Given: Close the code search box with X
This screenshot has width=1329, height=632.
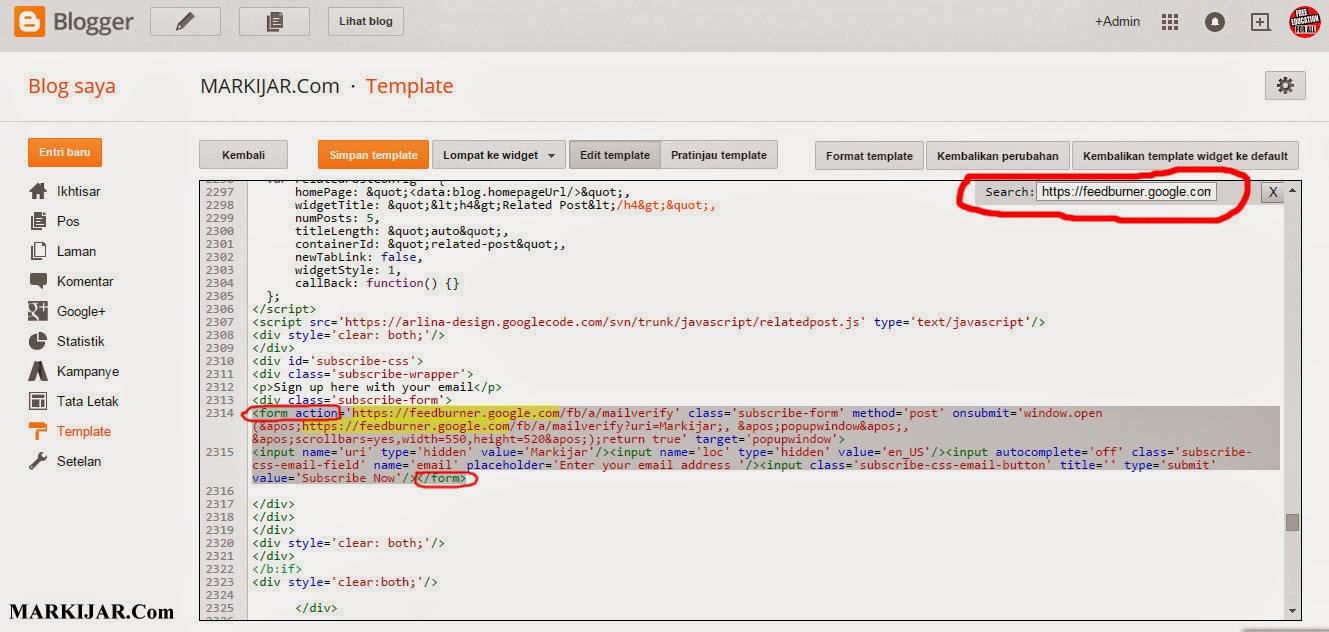Looking at the screenshot, I should point(1272,192).
